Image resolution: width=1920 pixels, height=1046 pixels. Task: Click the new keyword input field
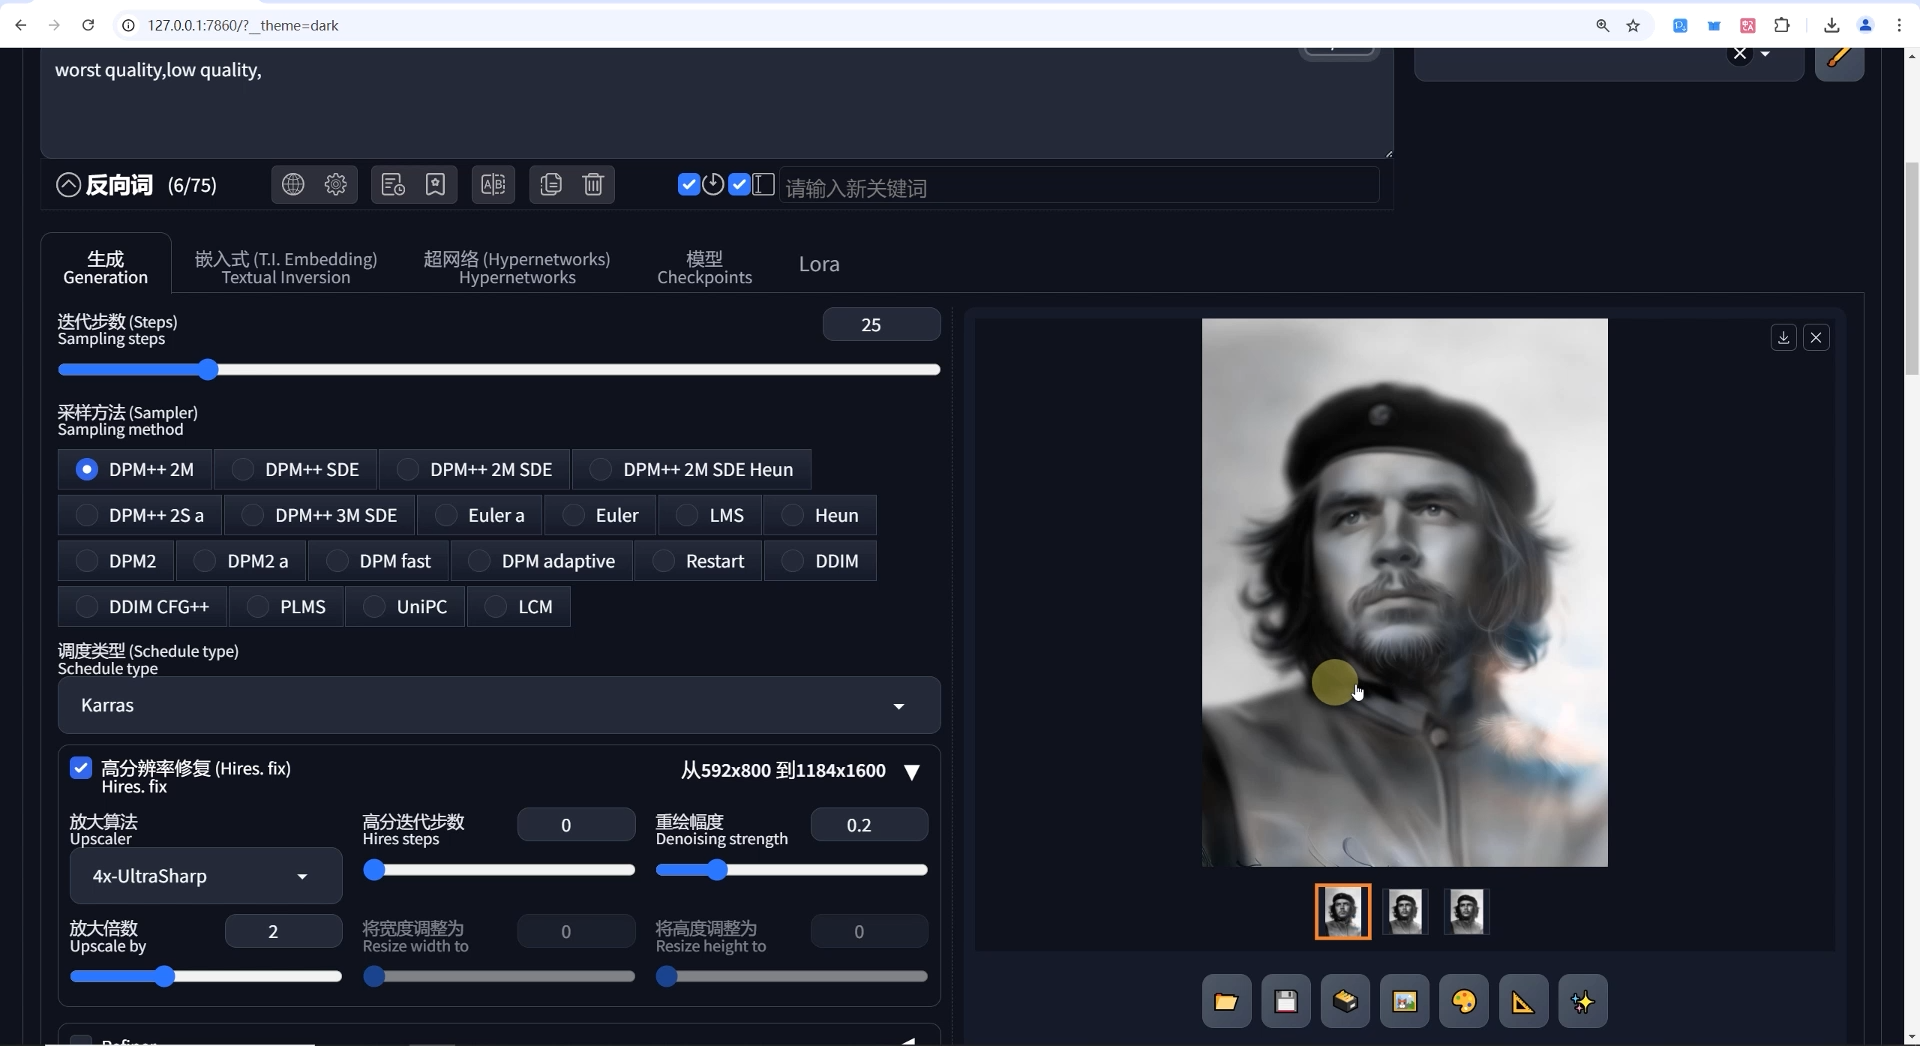pyautogui.click(x=1078, y=187)
